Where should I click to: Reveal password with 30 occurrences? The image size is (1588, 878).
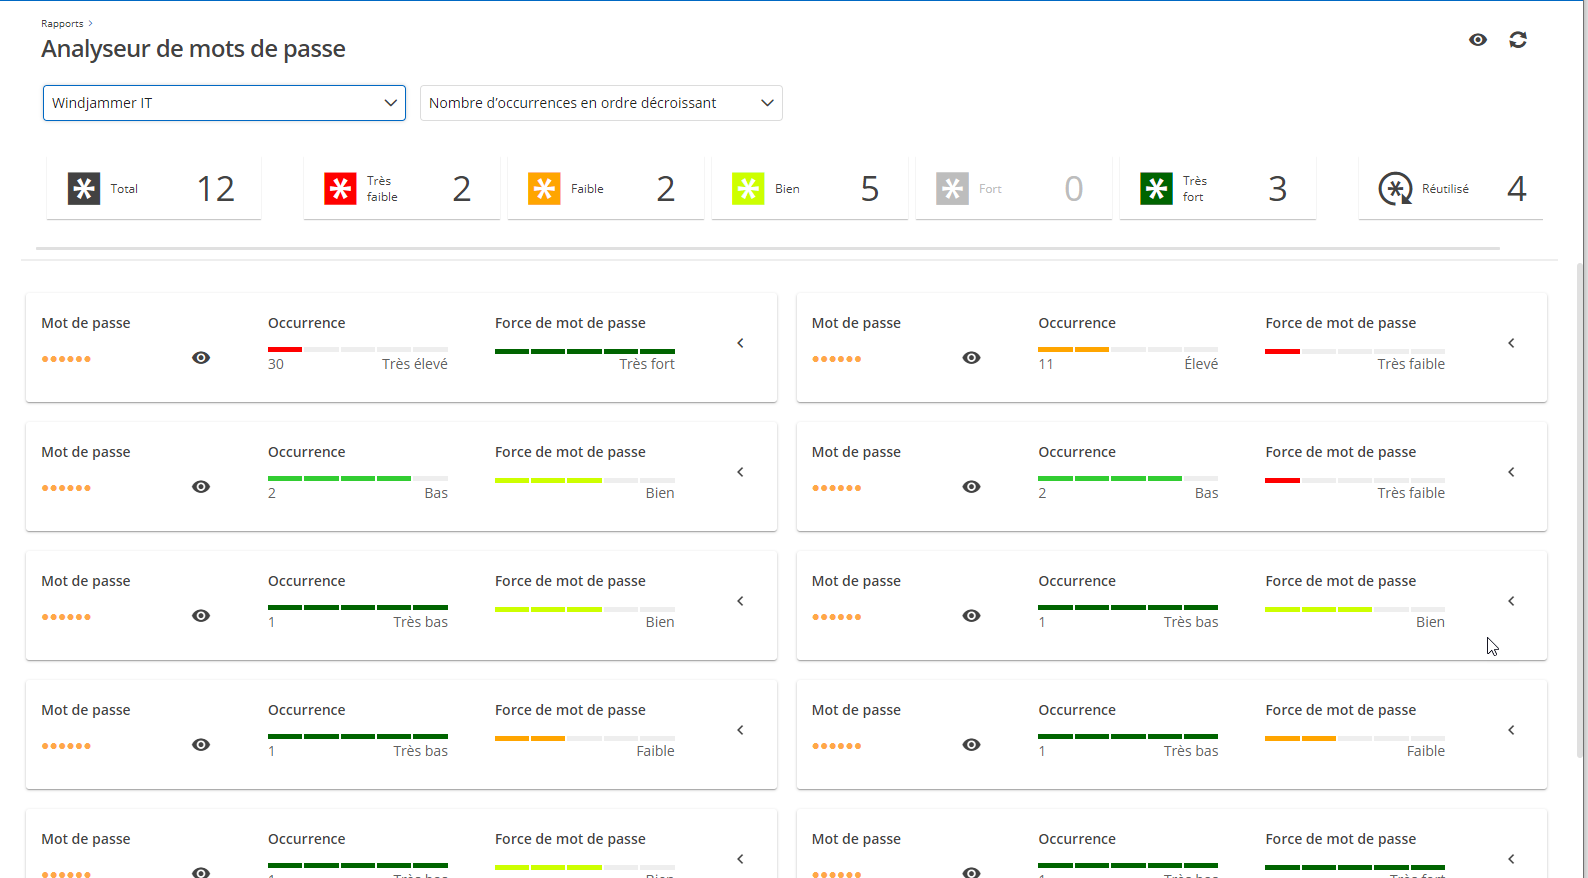click(201, 358)
